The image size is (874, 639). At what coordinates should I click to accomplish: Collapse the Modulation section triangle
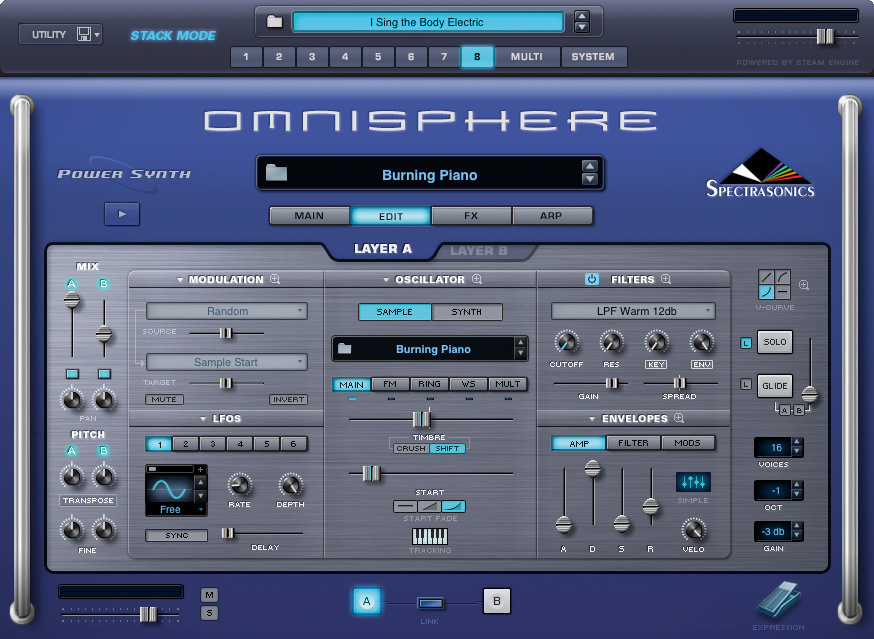tap(179, 279)
